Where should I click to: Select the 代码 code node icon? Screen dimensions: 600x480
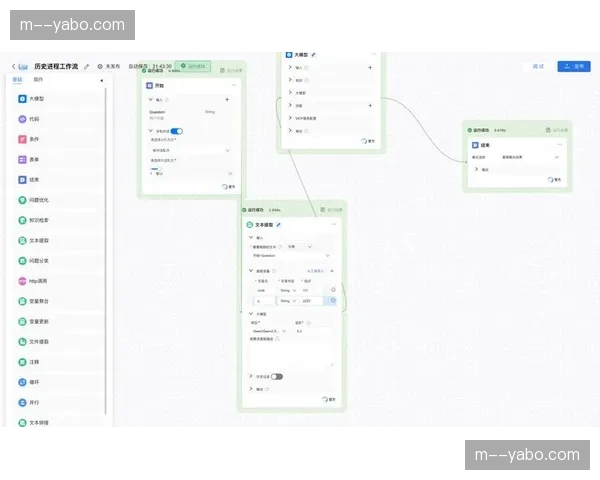pyautogui.click(x=22, y=119)
